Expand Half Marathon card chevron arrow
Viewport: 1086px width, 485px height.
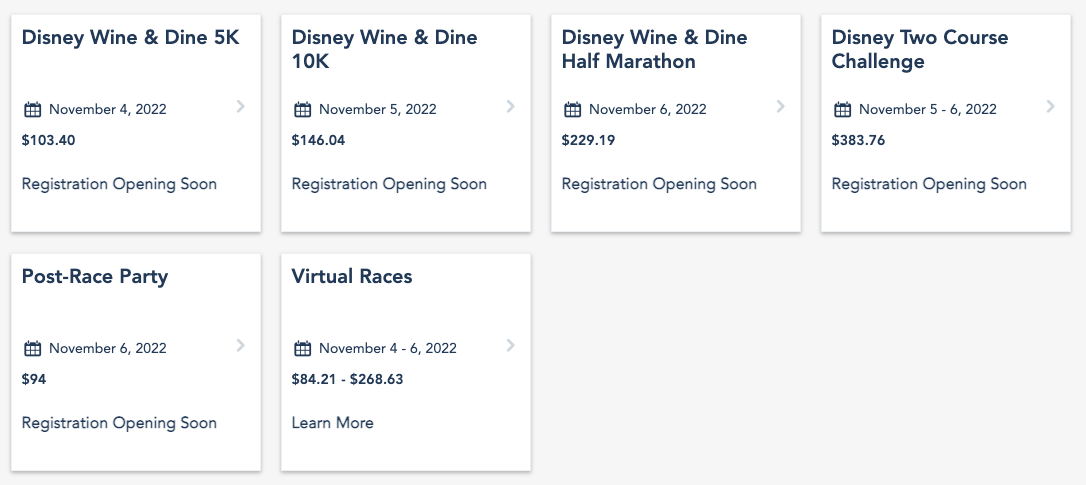click(781, 106)
